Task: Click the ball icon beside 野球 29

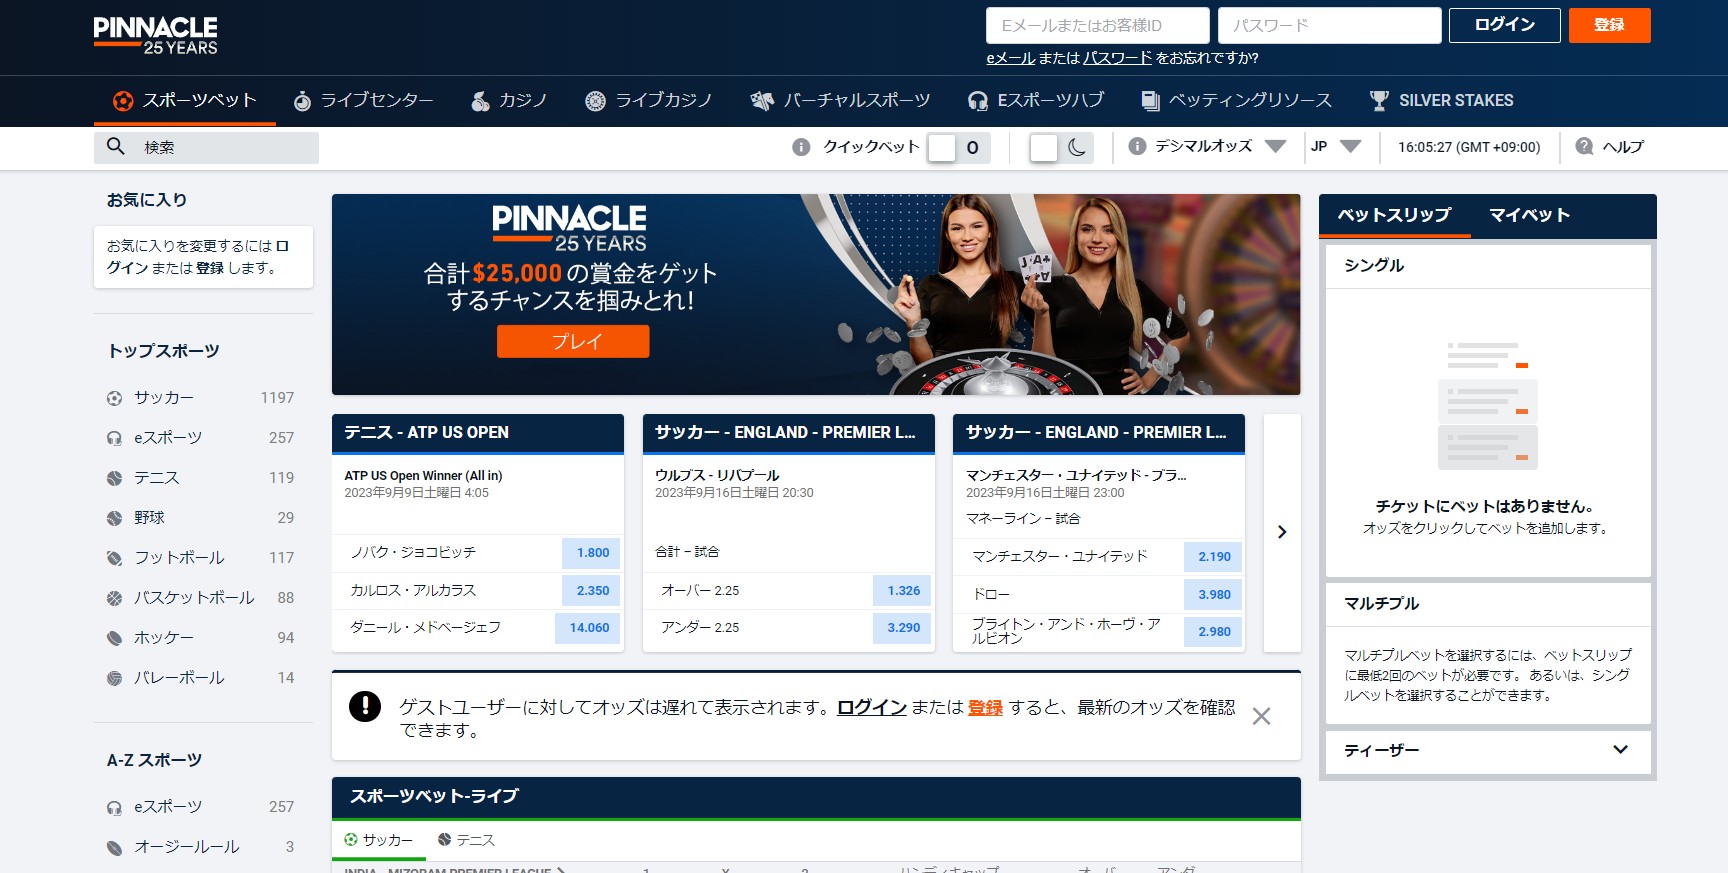Action: [x=114, y=518]
